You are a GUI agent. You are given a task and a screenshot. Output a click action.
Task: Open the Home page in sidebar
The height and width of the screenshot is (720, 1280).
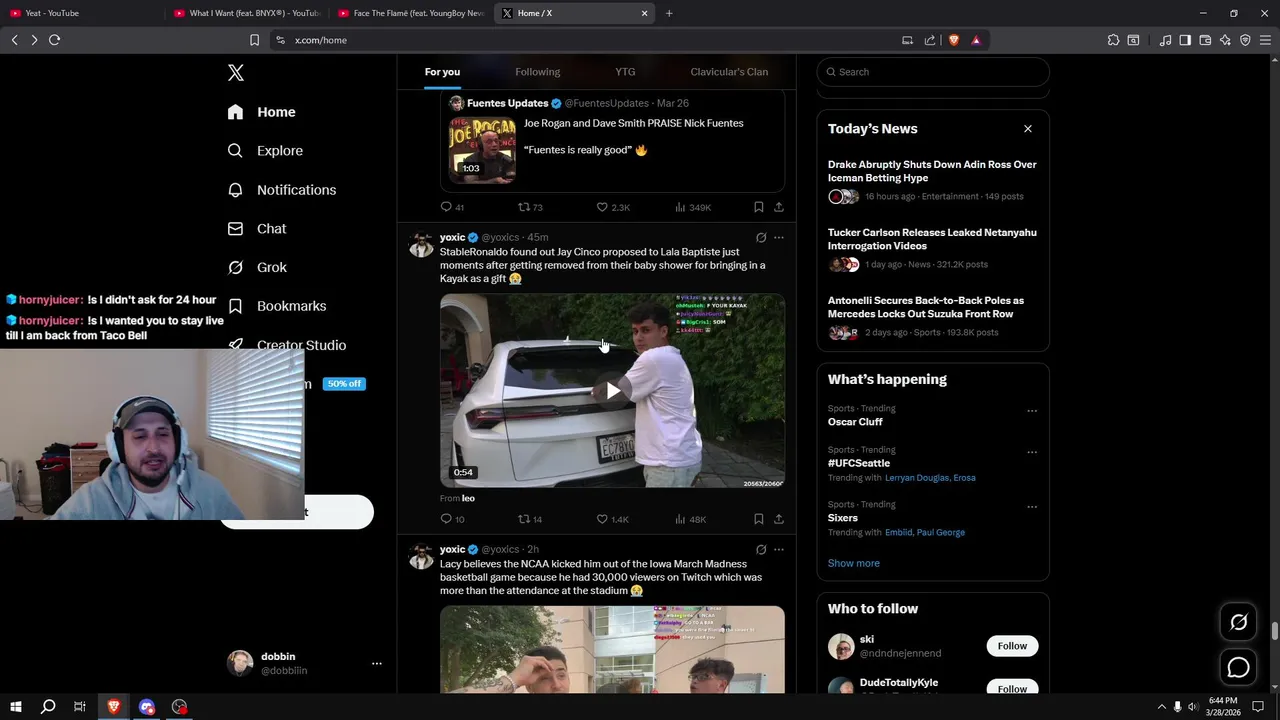pos(262,112)
